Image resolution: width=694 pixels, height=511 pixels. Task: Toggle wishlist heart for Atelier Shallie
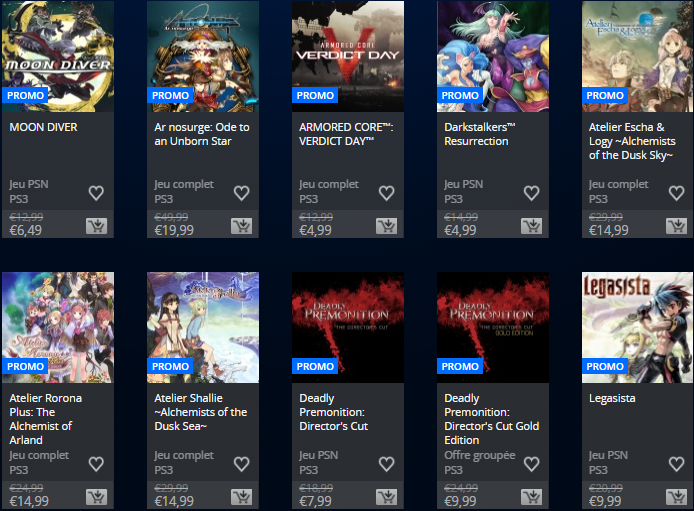click(241, 464)
